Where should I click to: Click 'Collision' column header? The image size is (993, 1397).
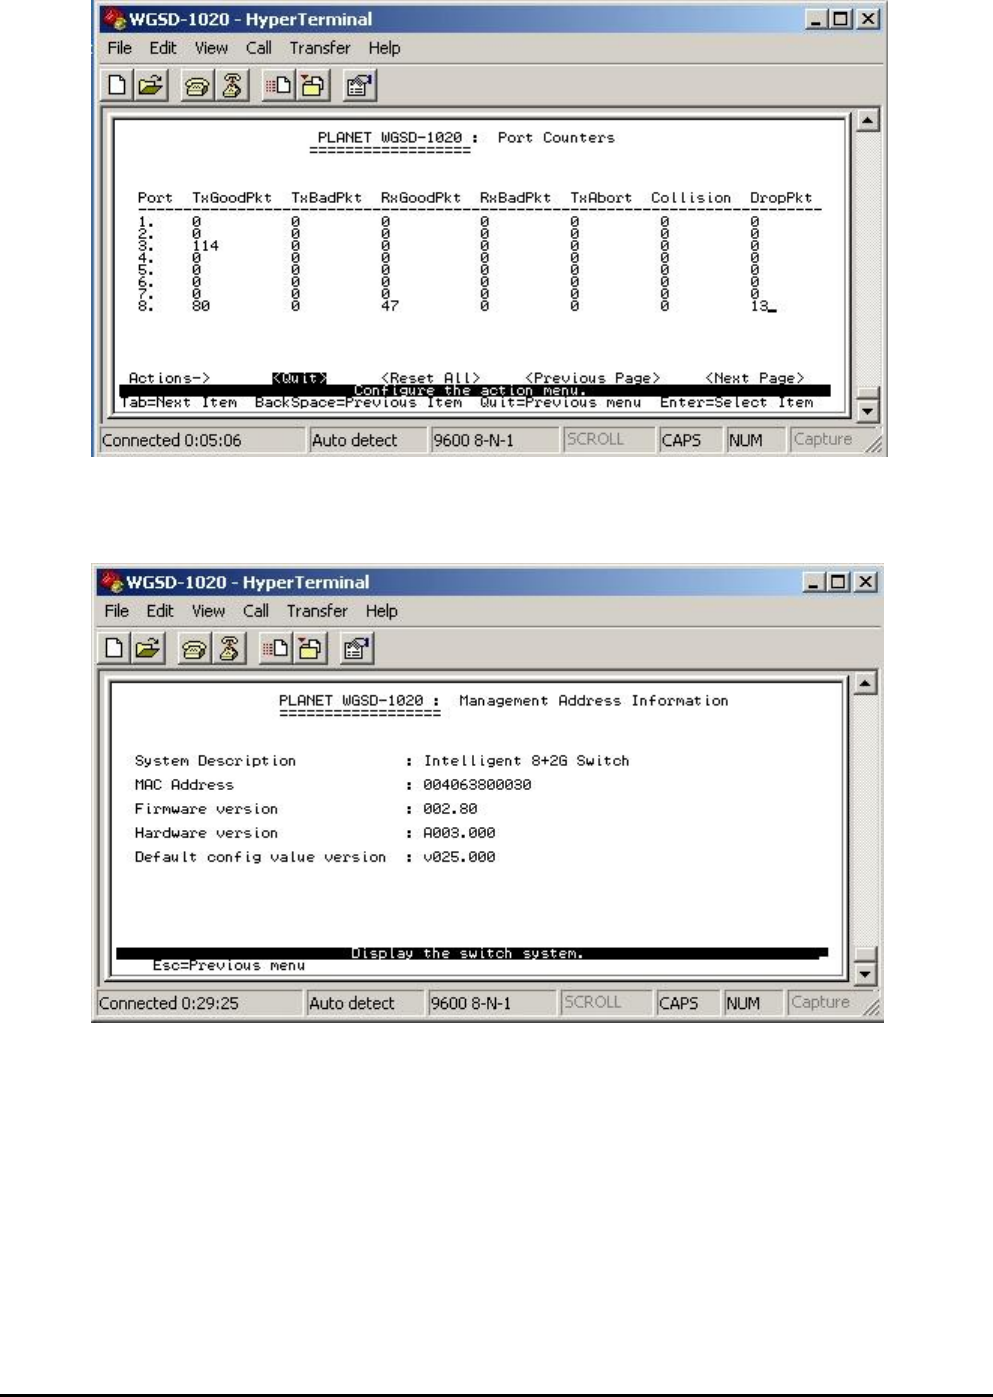691,198
